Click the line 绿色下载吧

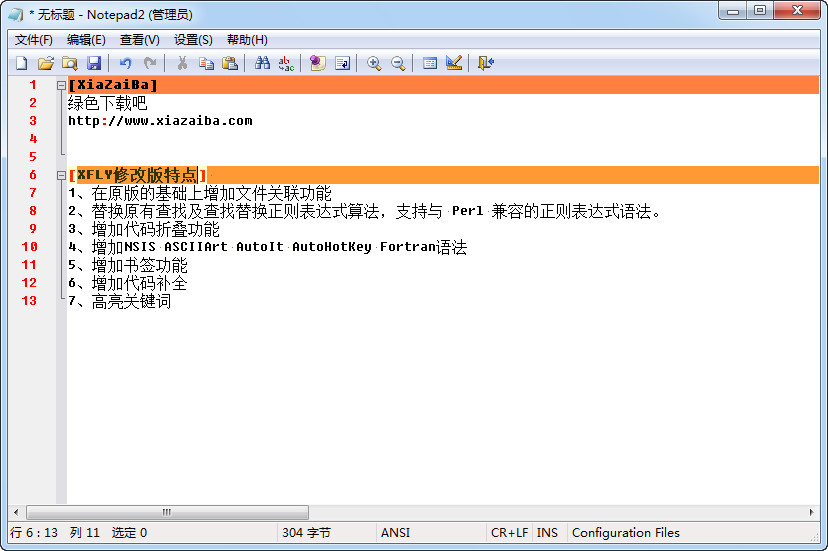107,102
